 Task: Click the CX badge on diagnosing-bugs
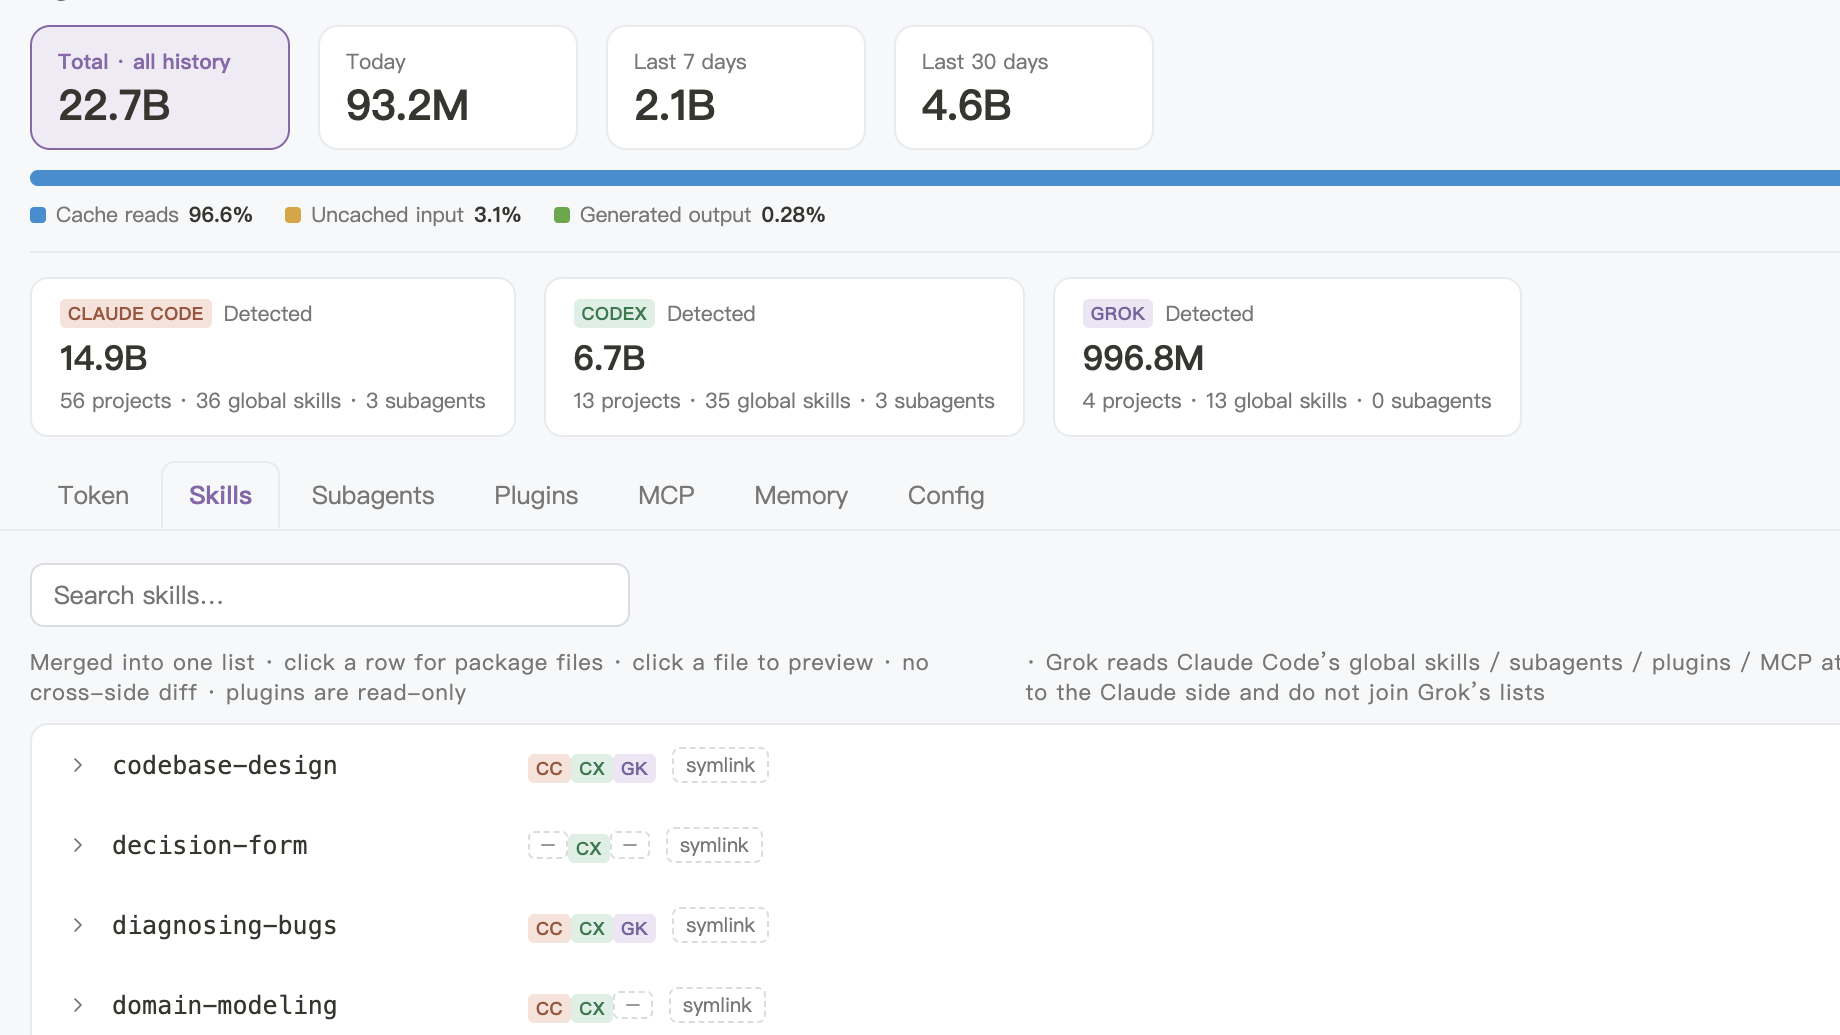[x=592, y=928]
